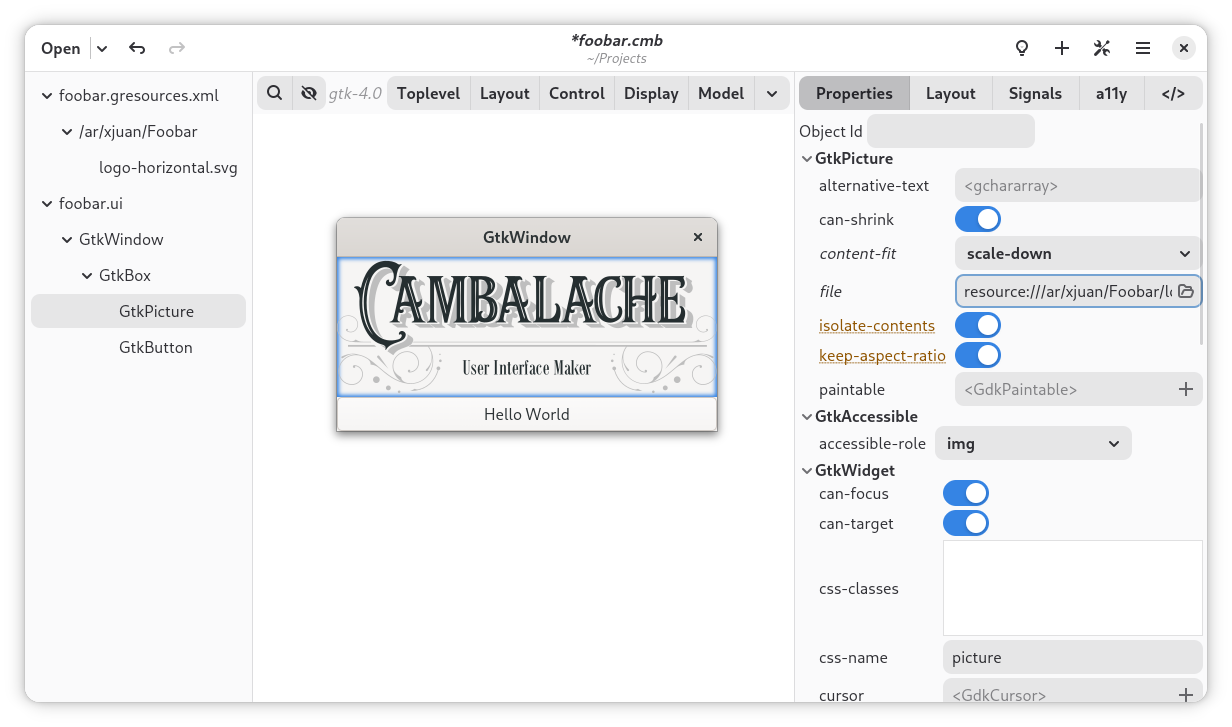Open the accessible-role img dropdown
This screenshot has height=727, width=1232.
1032,444
